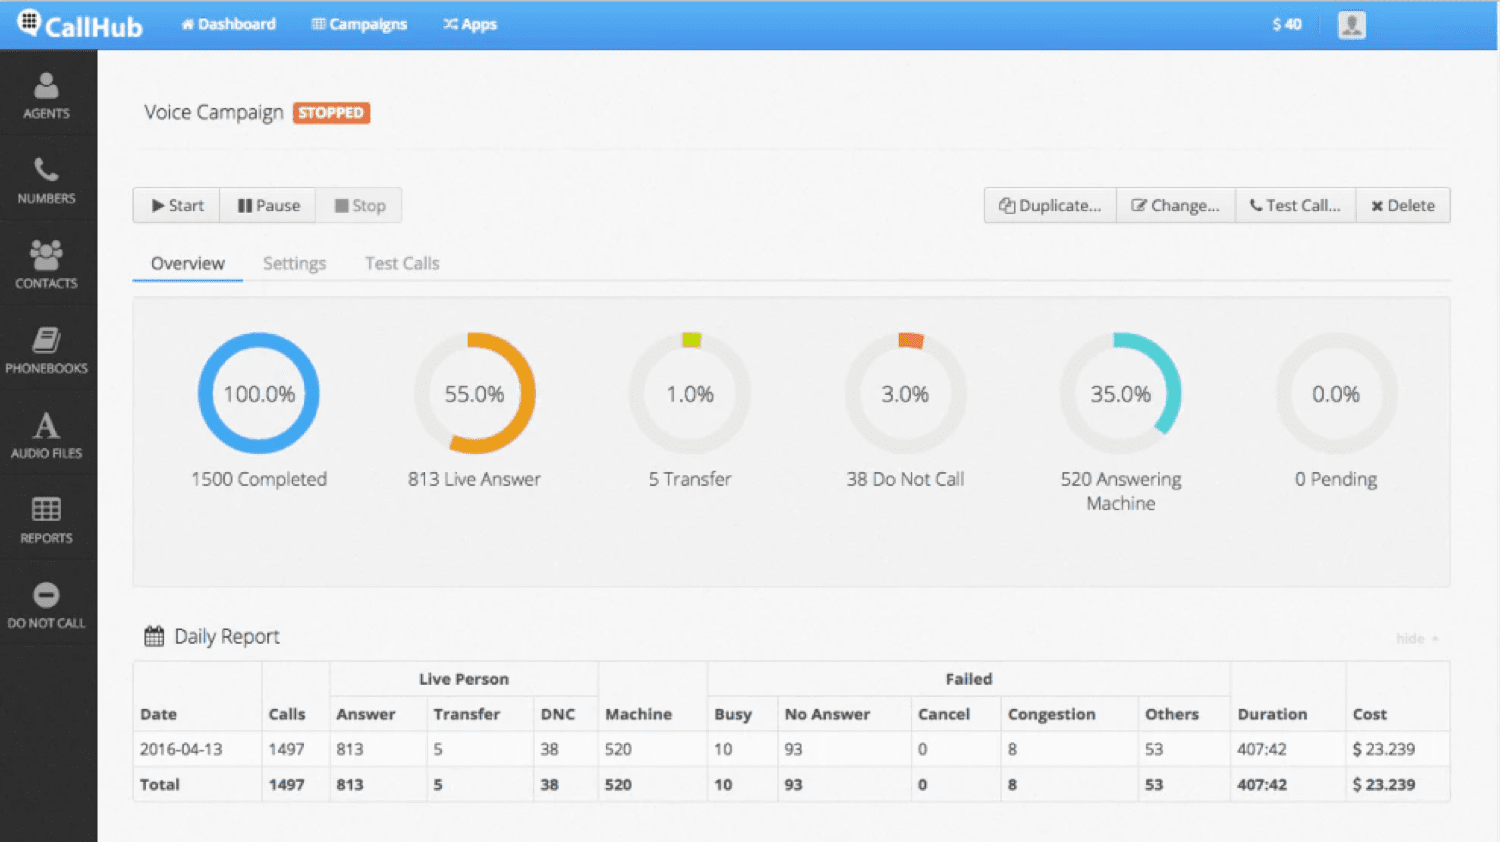Click the 55.0% Live Answer progress ring
The height and width of the screenshot is (842, 1500).
pos(474,393)
